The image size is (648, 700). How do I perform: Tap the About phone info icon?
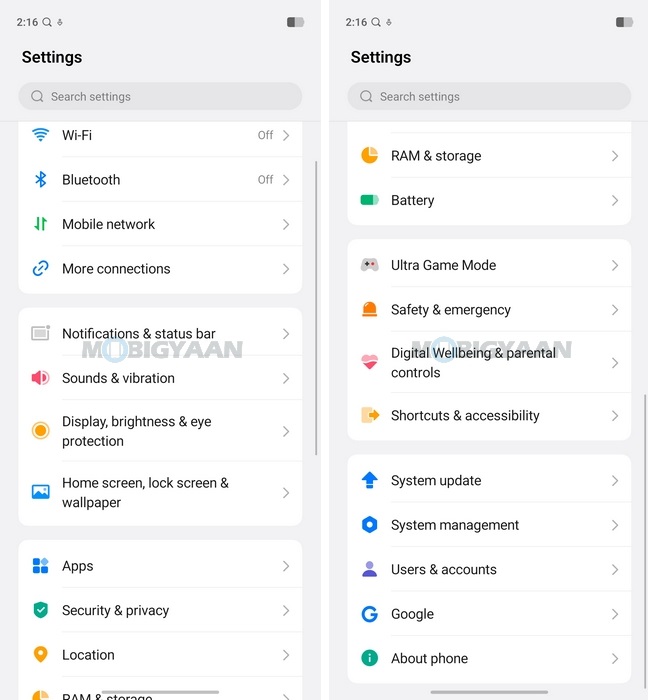pos(370,658)
